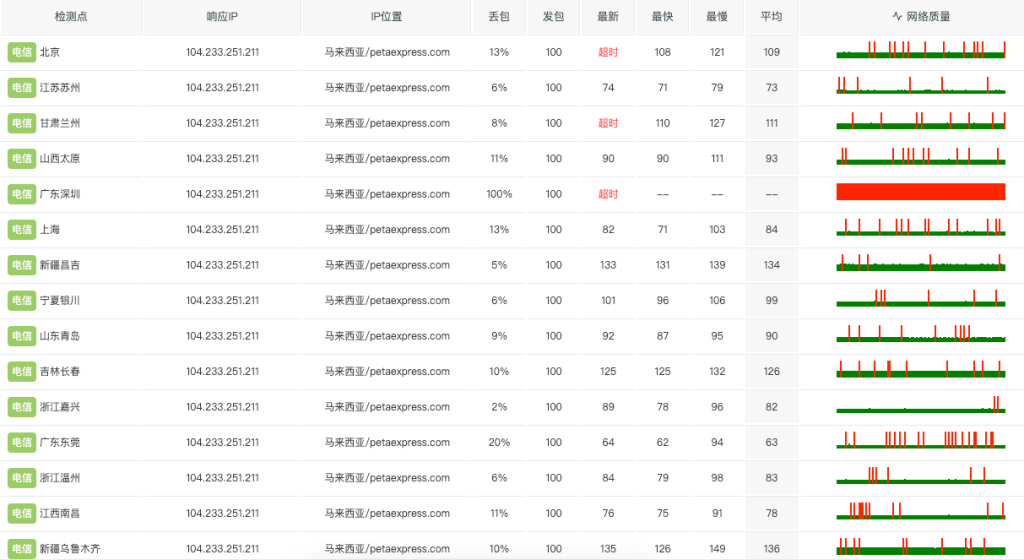Click the red 超时 text in 广东深圳 row
The width and height of the screenshot is (1024, 560).
608,194
